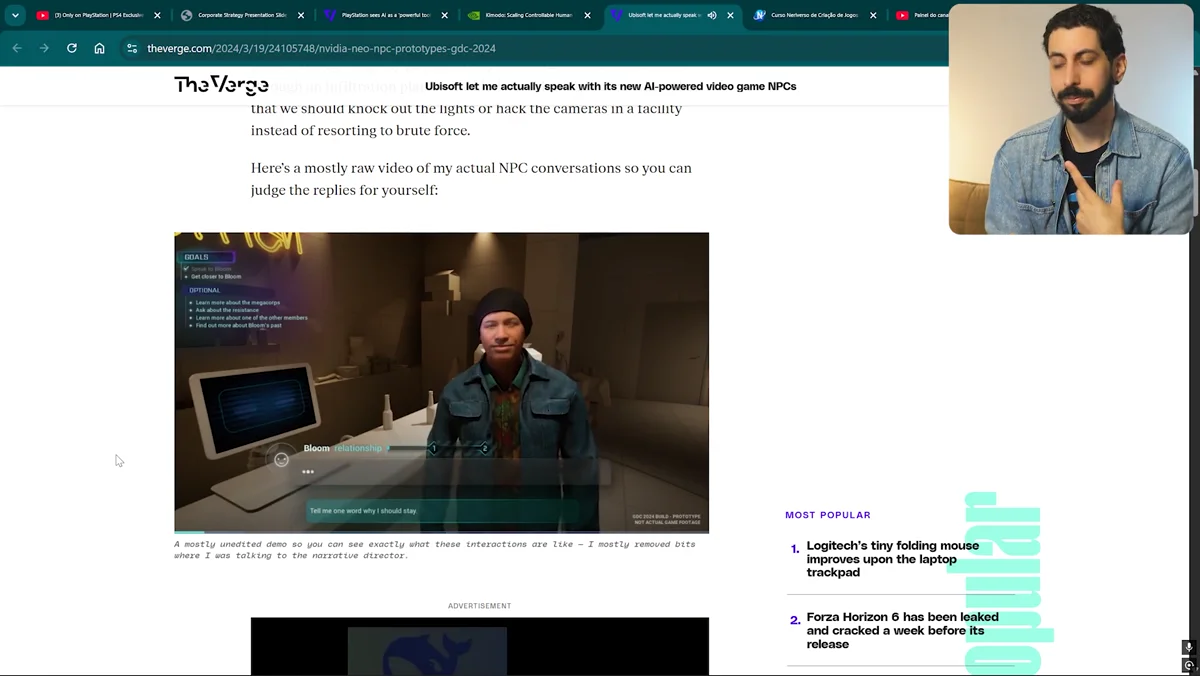Close the PlayStation sees AI tab

pyautogui.click(x=445, y=15)
